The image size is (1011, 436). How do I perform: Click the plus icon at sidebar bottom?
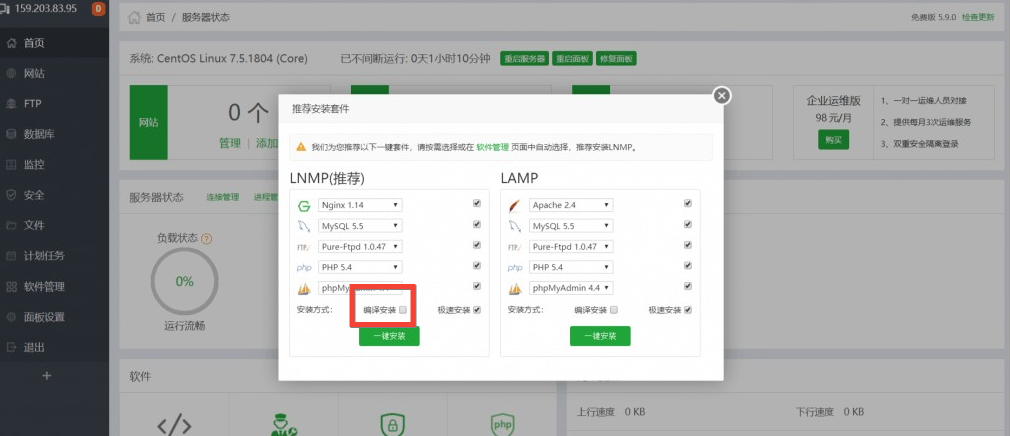coord(46,376)
